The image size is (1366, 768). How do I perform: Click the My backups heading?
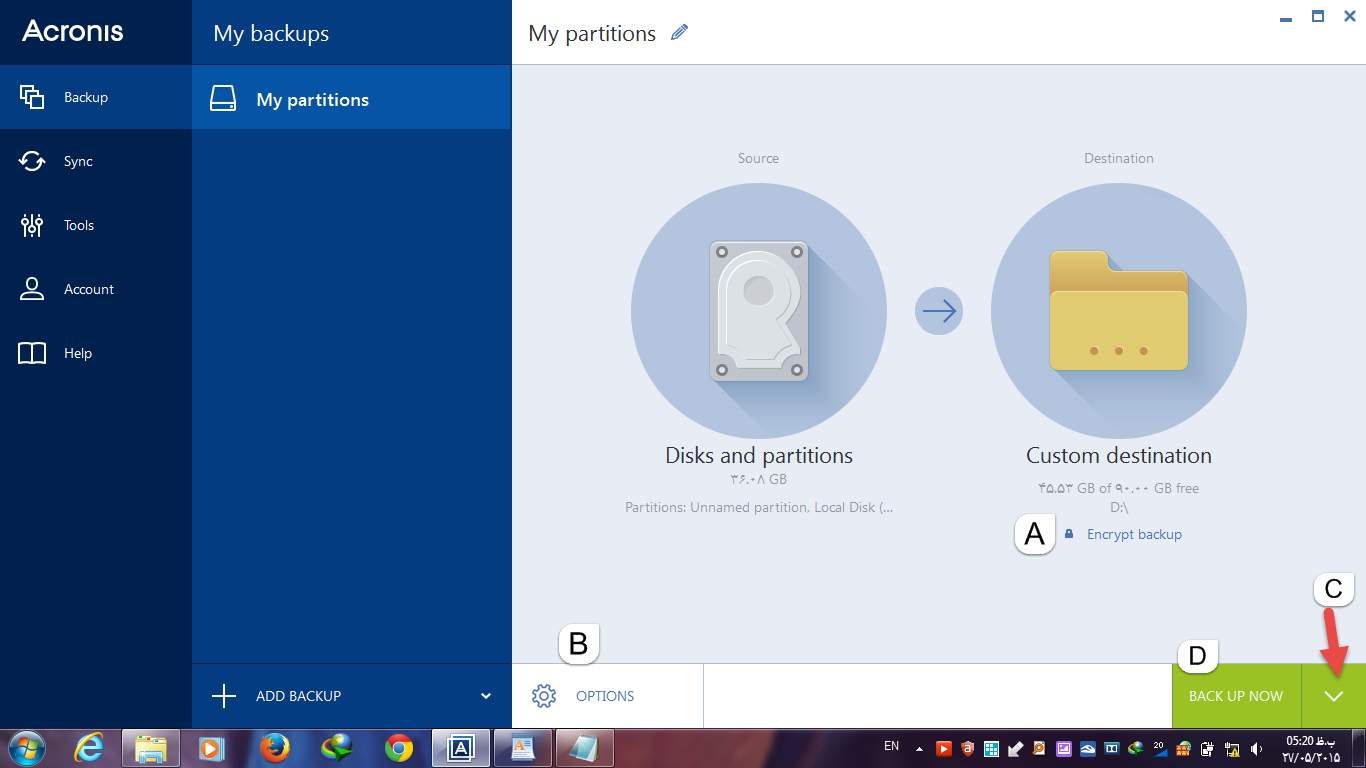271,33
